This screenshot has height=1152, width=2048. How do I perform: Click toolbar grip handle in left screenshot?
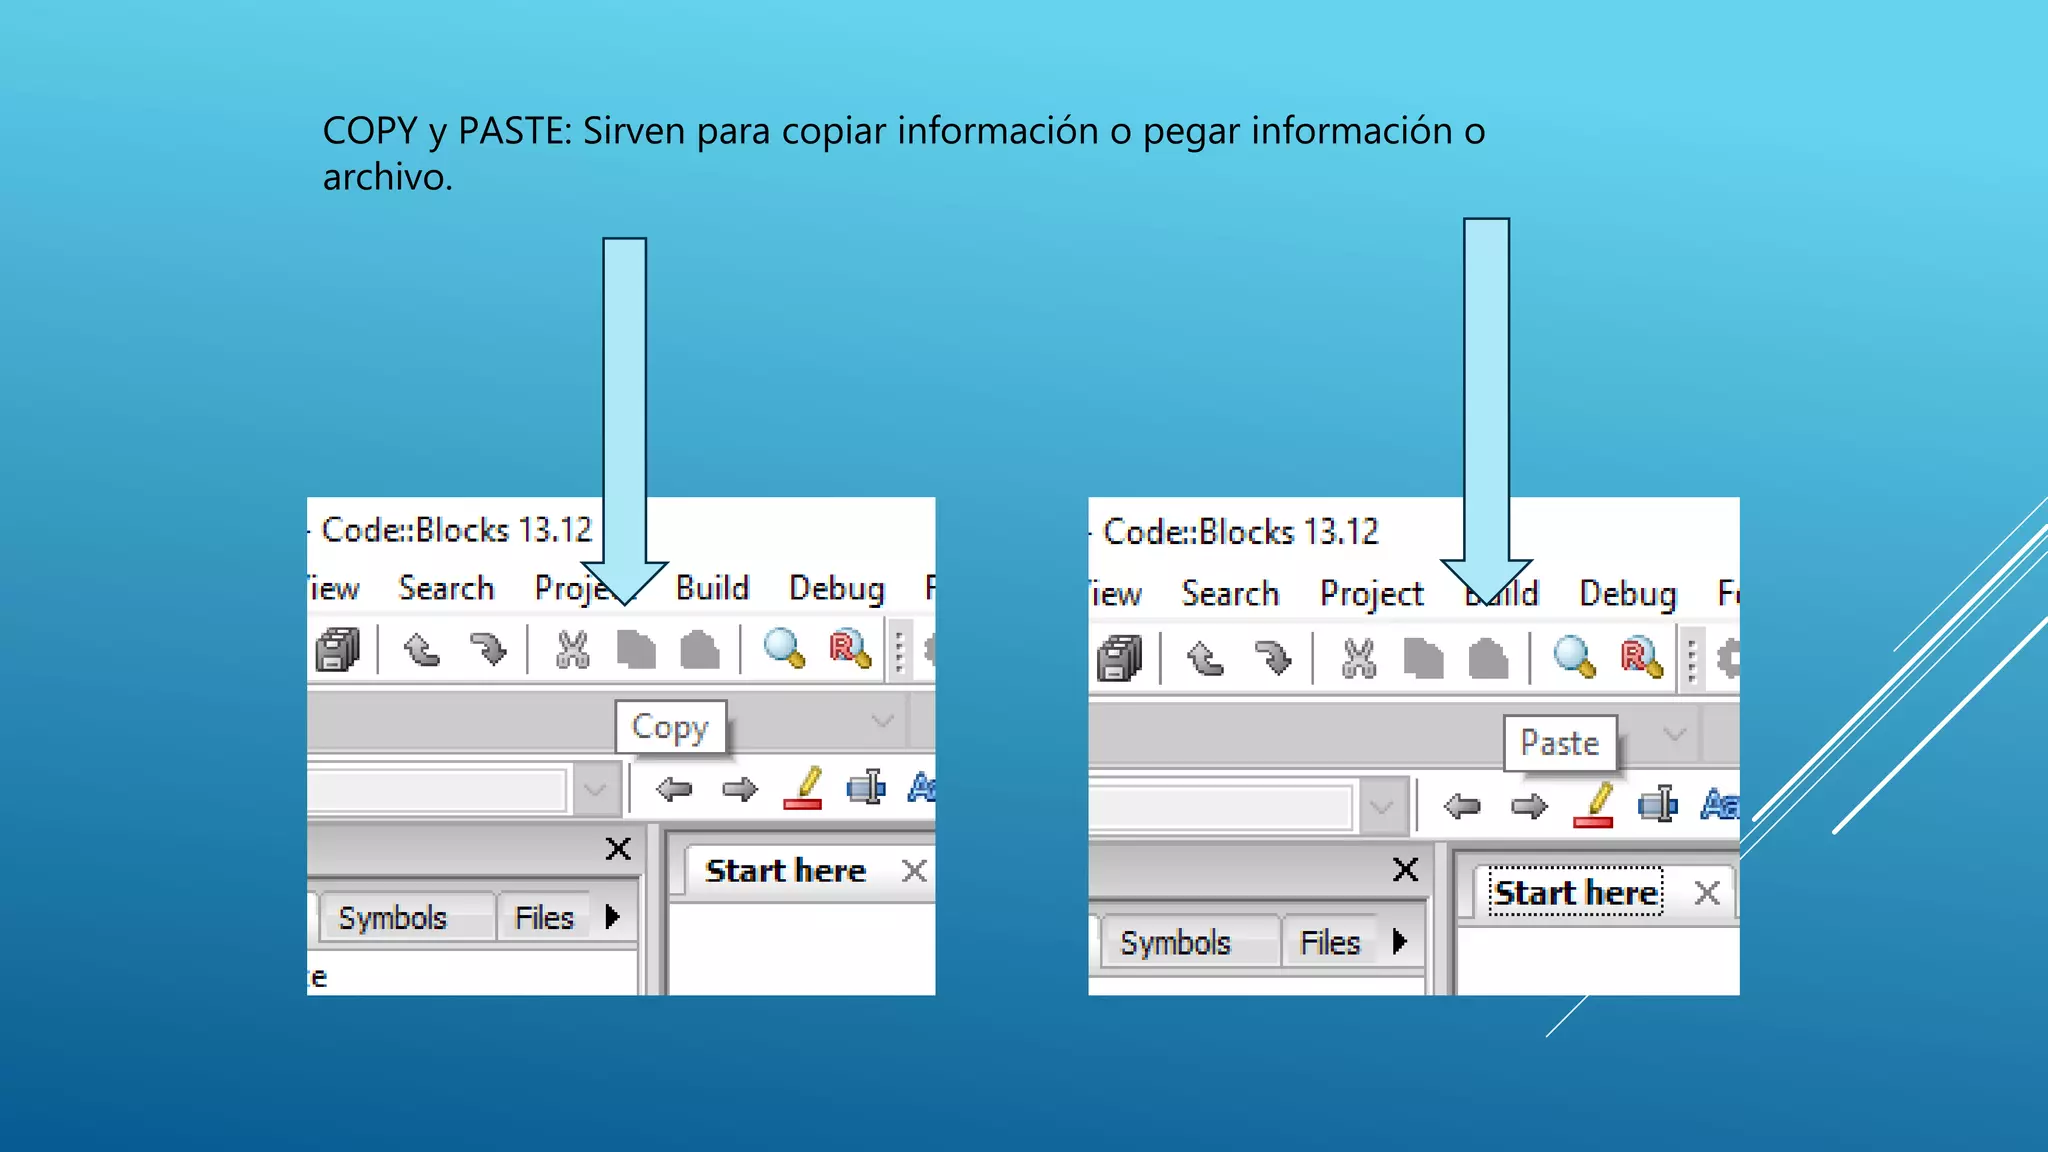[899, 651]
